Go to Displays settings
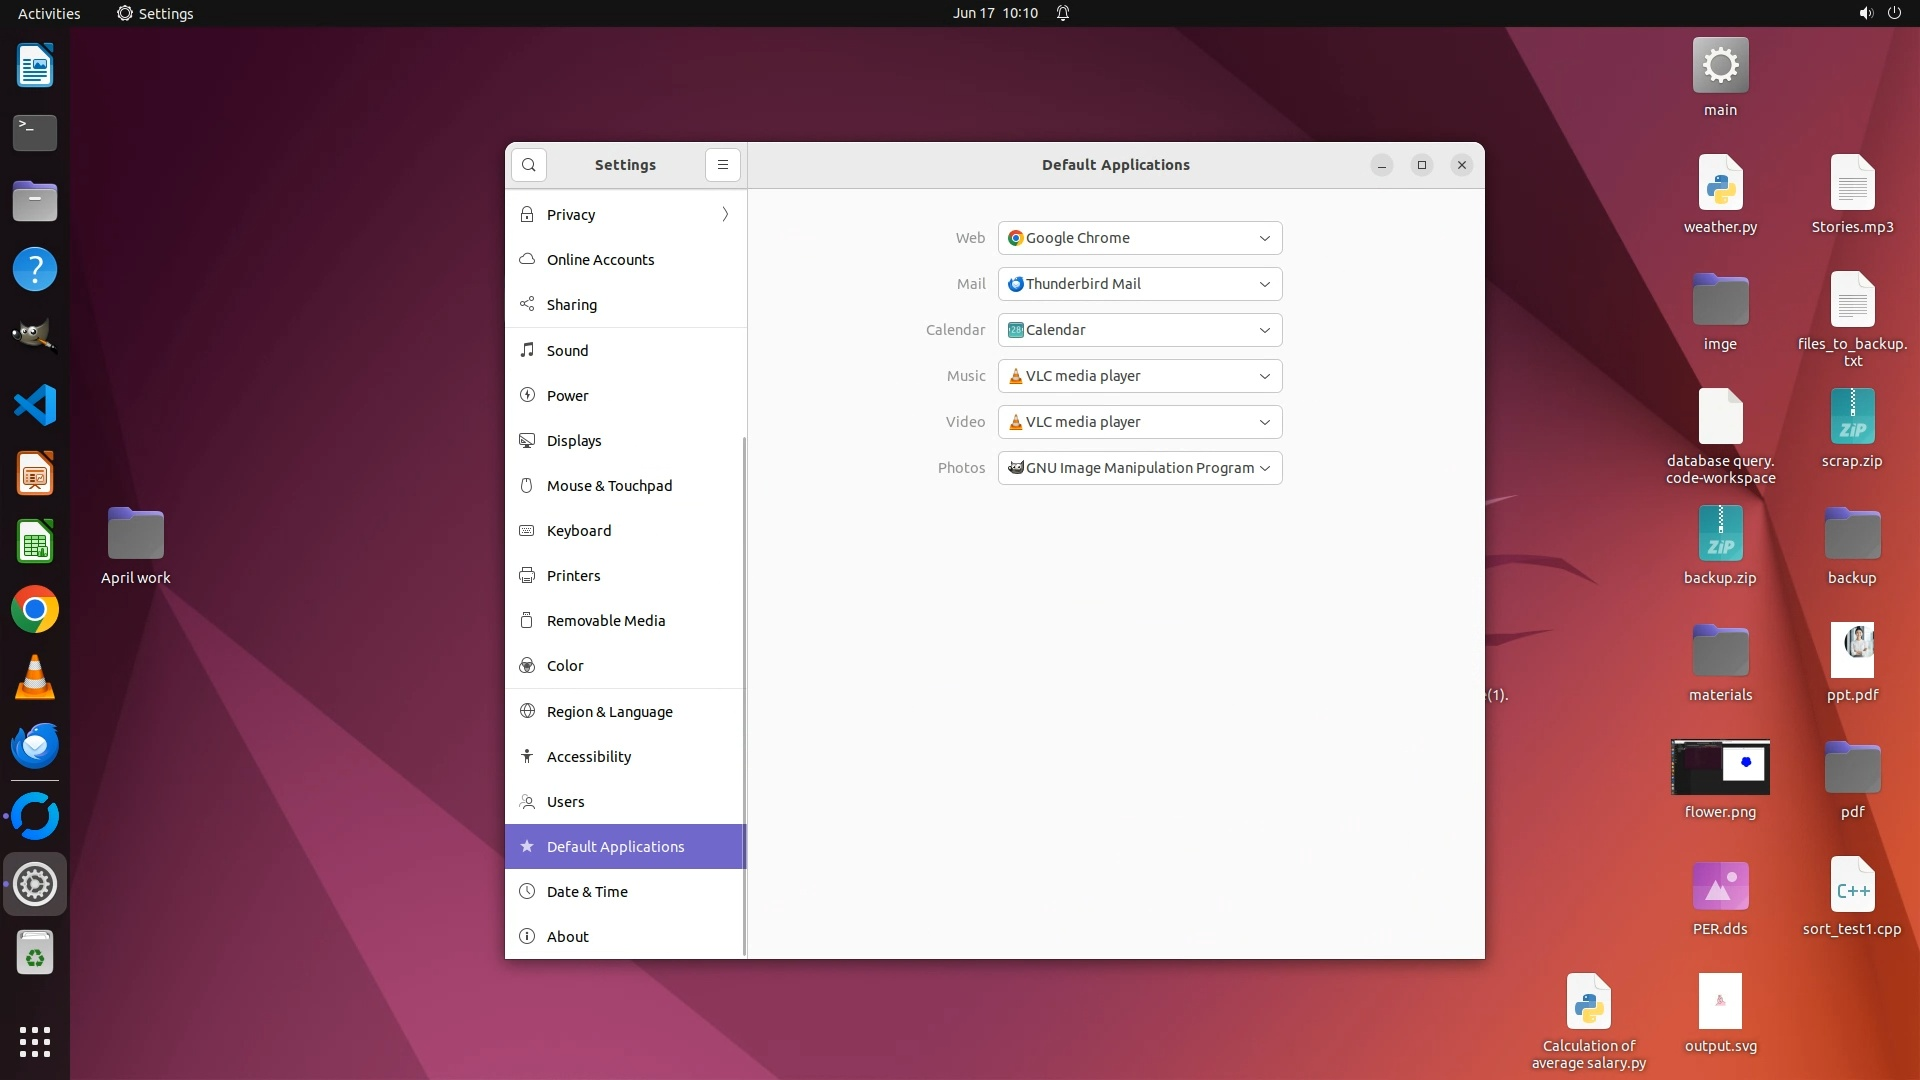The image size is (1920, 1080). click(574, 441)
